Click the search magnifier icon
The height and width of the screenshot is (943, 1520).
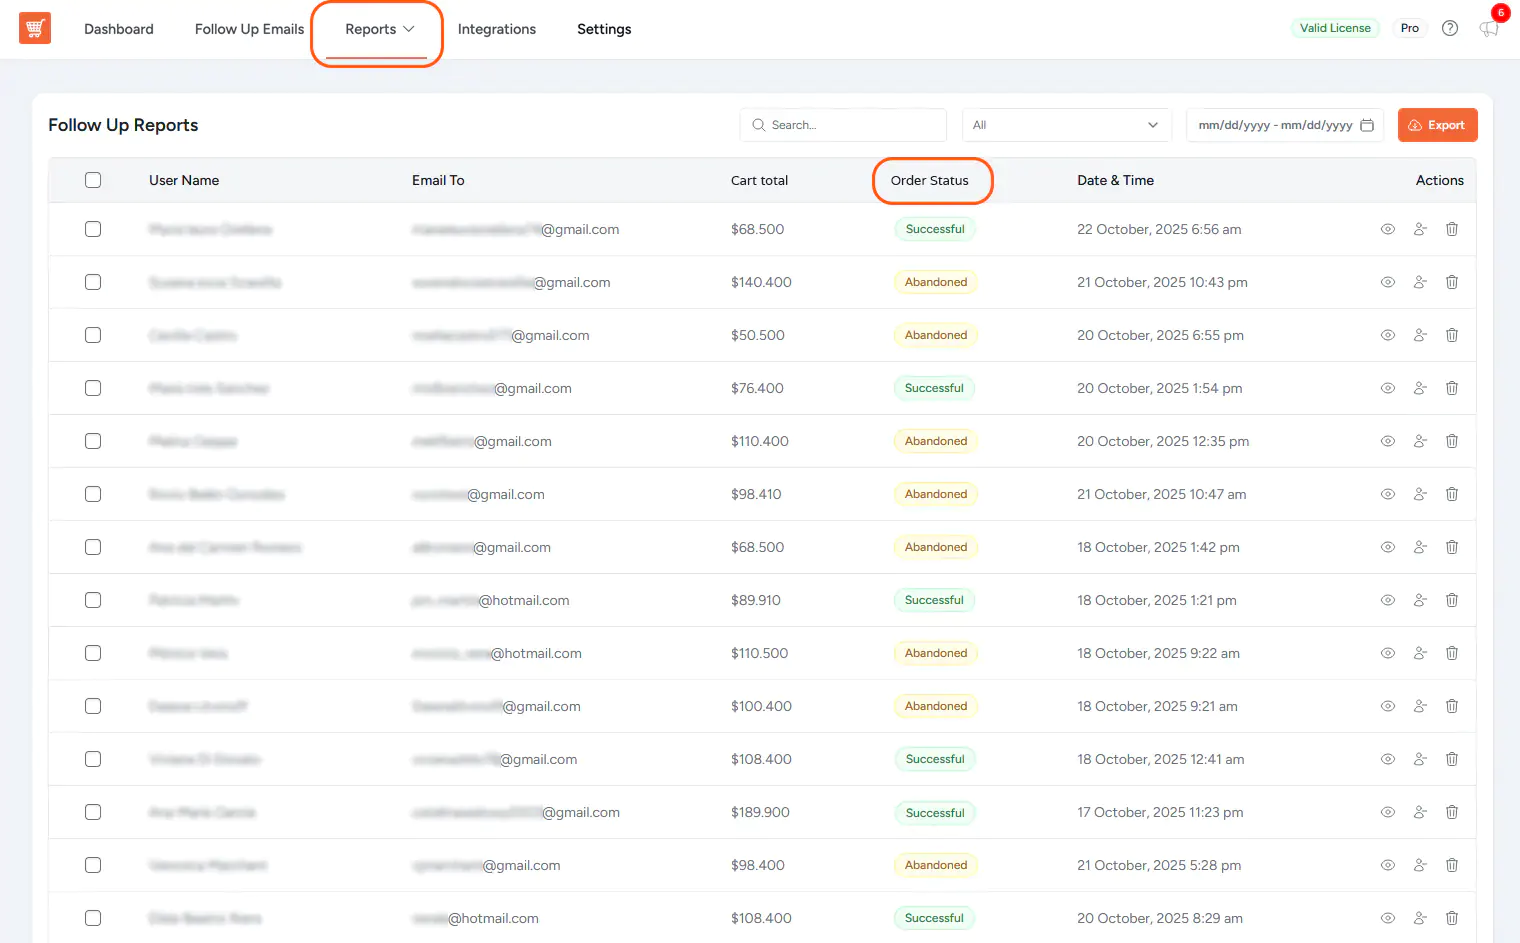[760, 124]
